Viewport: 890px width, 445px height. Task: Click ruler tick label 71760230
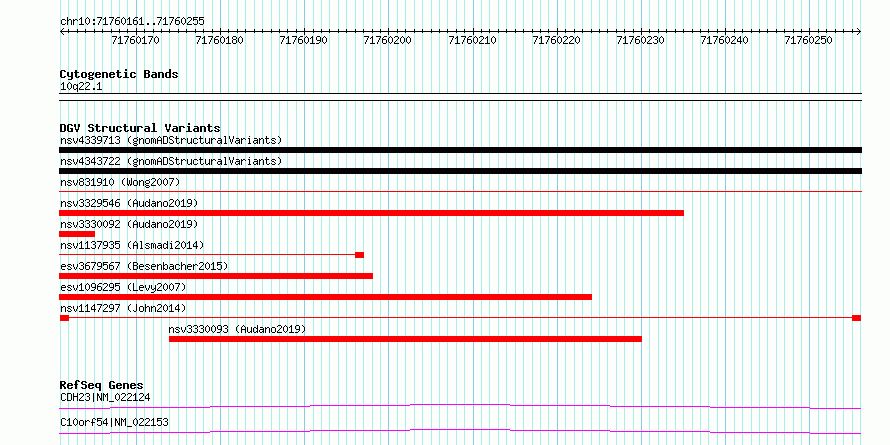click(640, 40)
